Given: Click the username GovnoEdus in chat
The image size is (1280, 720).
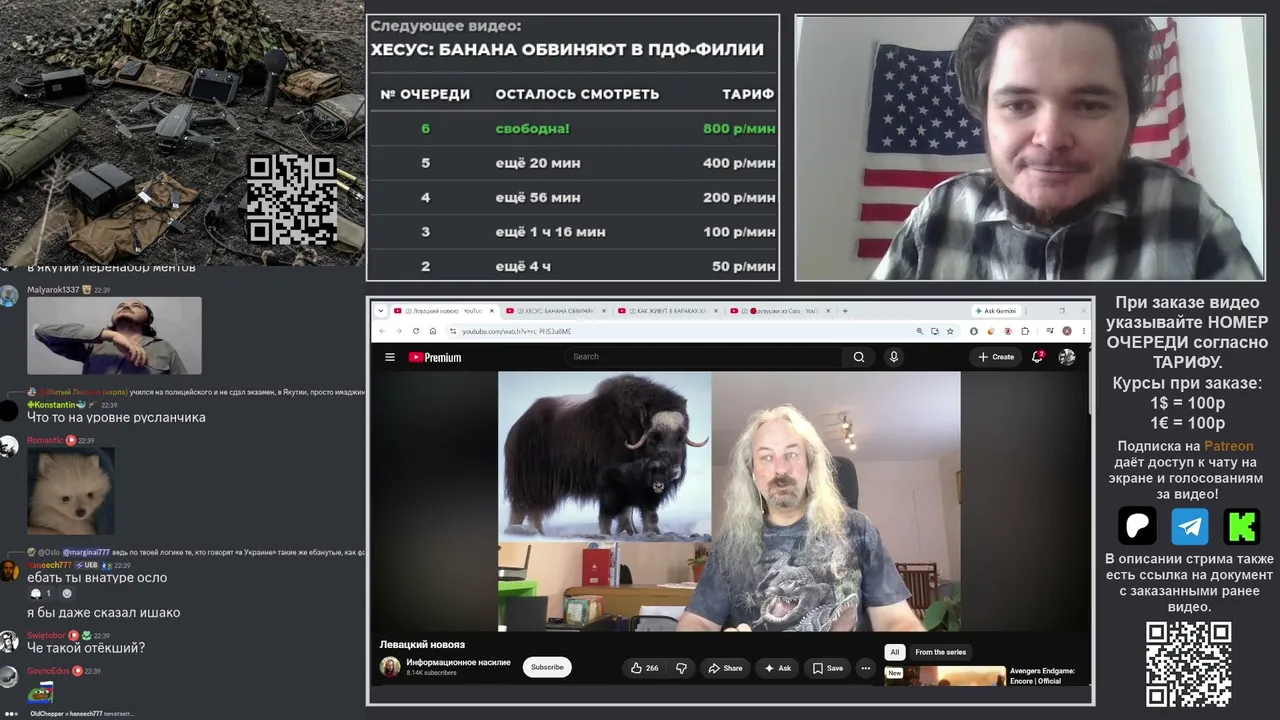Looking at the screenshot, I should click(48, 670).
